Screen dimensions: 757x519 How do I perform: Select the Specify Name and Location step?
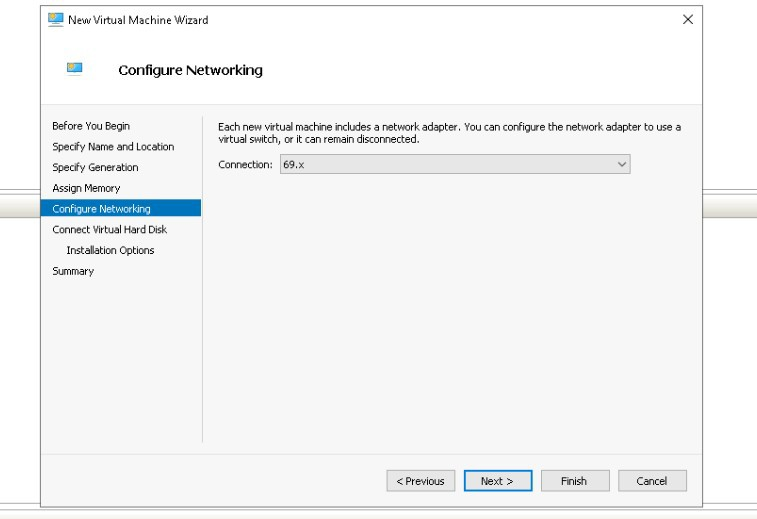(113, 147)
